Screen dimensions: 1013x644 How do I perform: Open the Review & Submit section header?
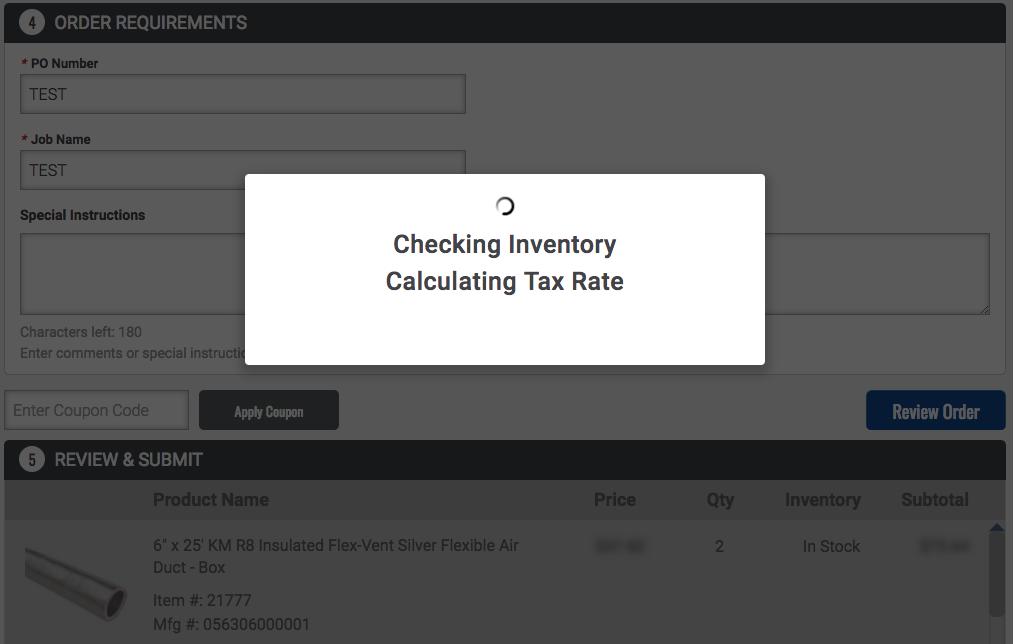pos(505,460)
